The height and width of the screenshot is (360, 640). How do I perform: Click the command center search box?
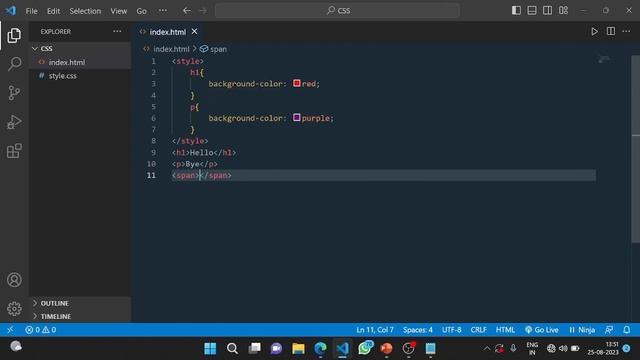click(x=337, y=11)
